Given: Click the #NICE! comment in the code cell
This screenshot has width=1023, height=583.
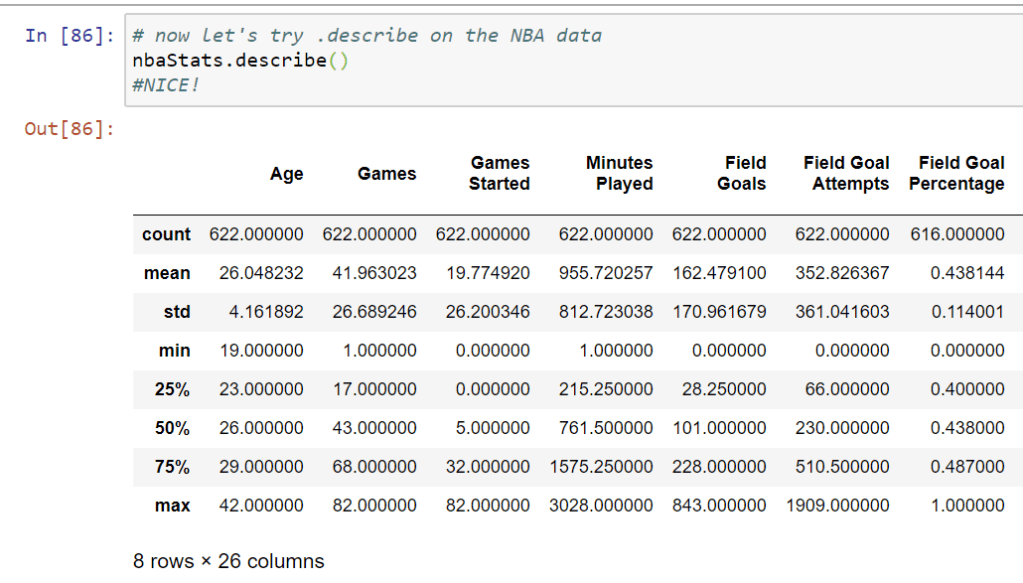Looking at the screenshot, I should [x=166, y=86].
